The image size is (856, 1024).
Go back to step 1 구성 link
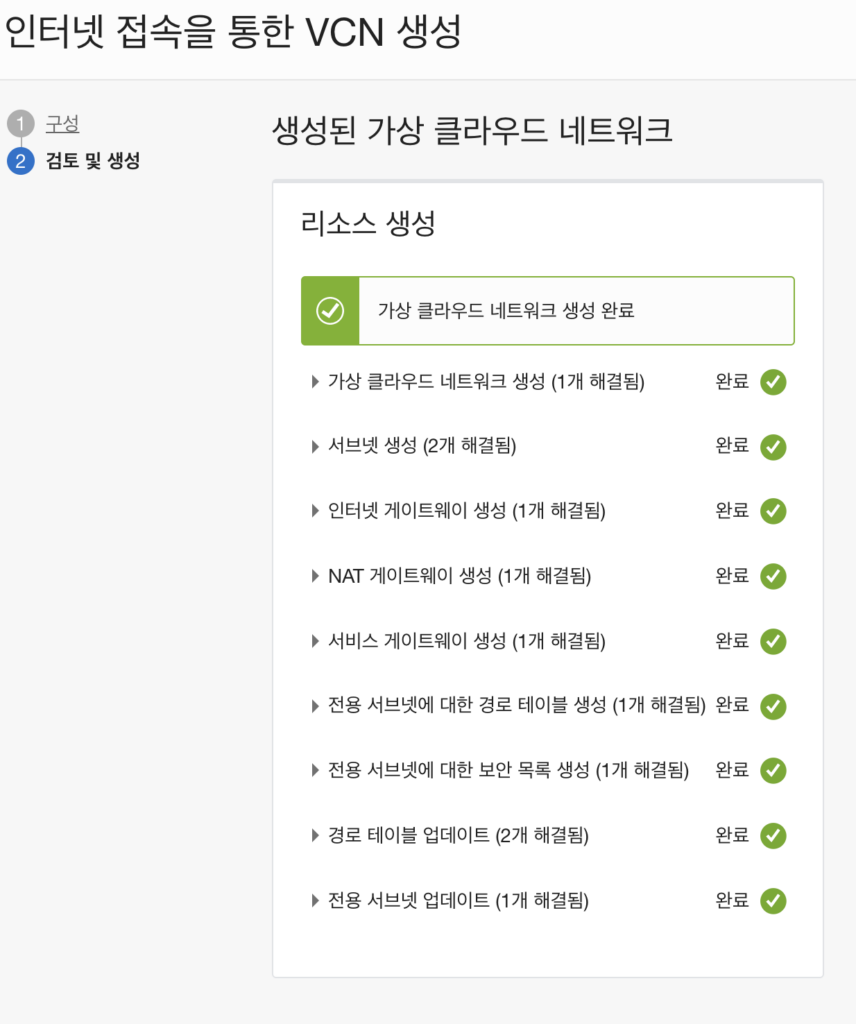(62, 123)
